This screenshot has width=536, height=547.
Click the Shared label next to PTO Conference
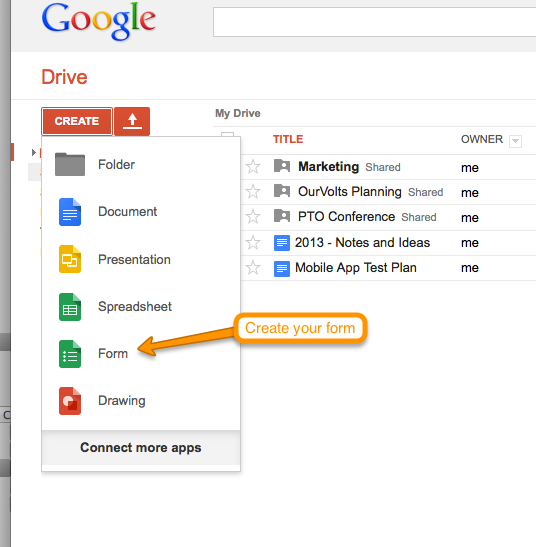419,217
